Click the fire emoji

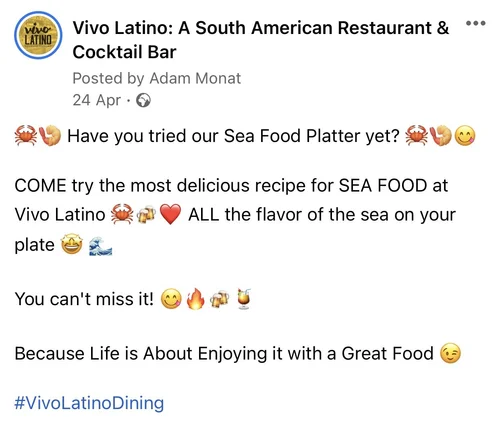point(195,299)
